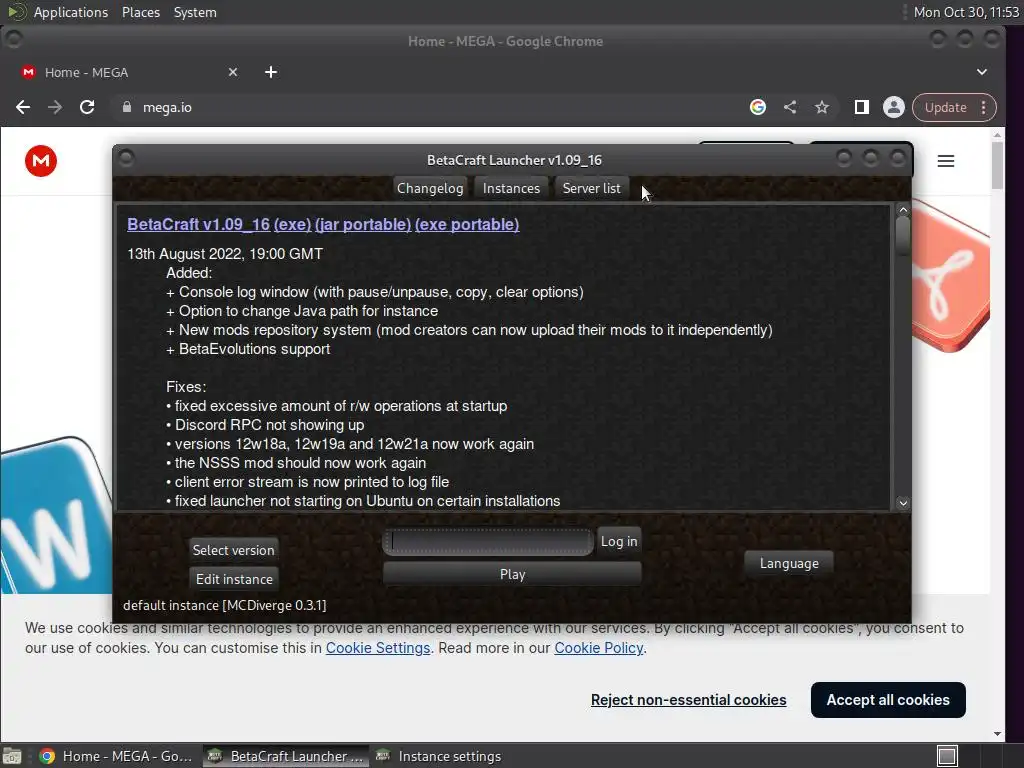This screenshot has height=768, width=1024.
Task: Go forward in Chrome
Action: (55, 107)
